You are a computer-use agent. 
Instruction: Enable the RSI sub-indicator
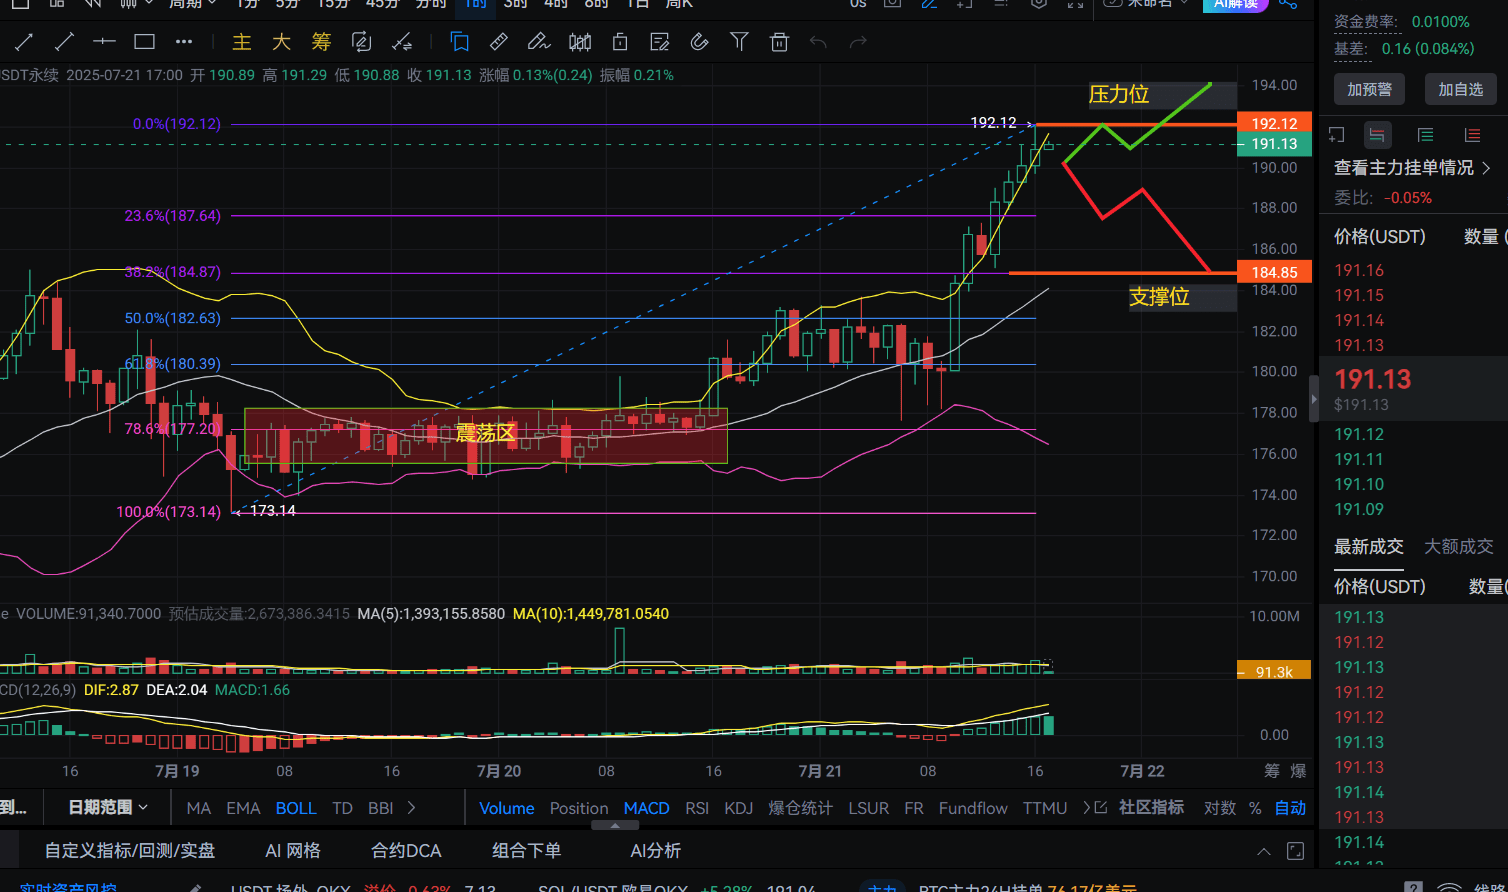[697, 808]
